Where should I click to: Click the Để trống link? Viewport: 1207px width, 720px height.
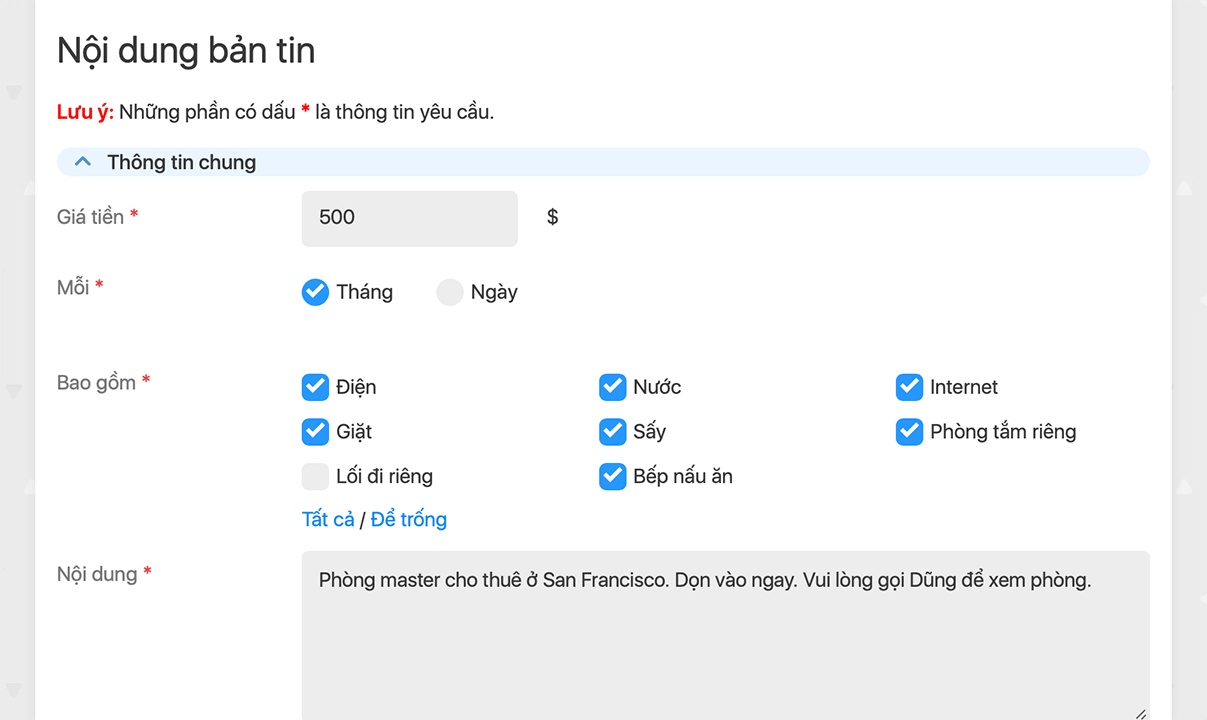point(408,519)
